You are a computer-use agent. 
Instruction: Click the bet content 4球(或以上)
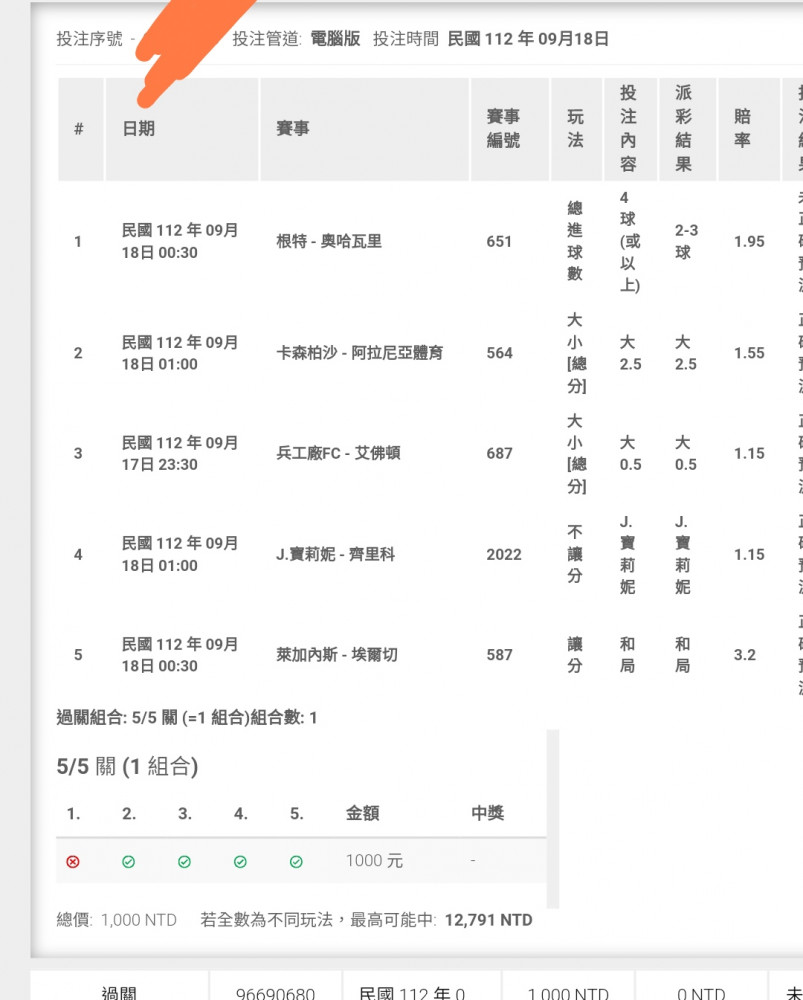point(630,242)
